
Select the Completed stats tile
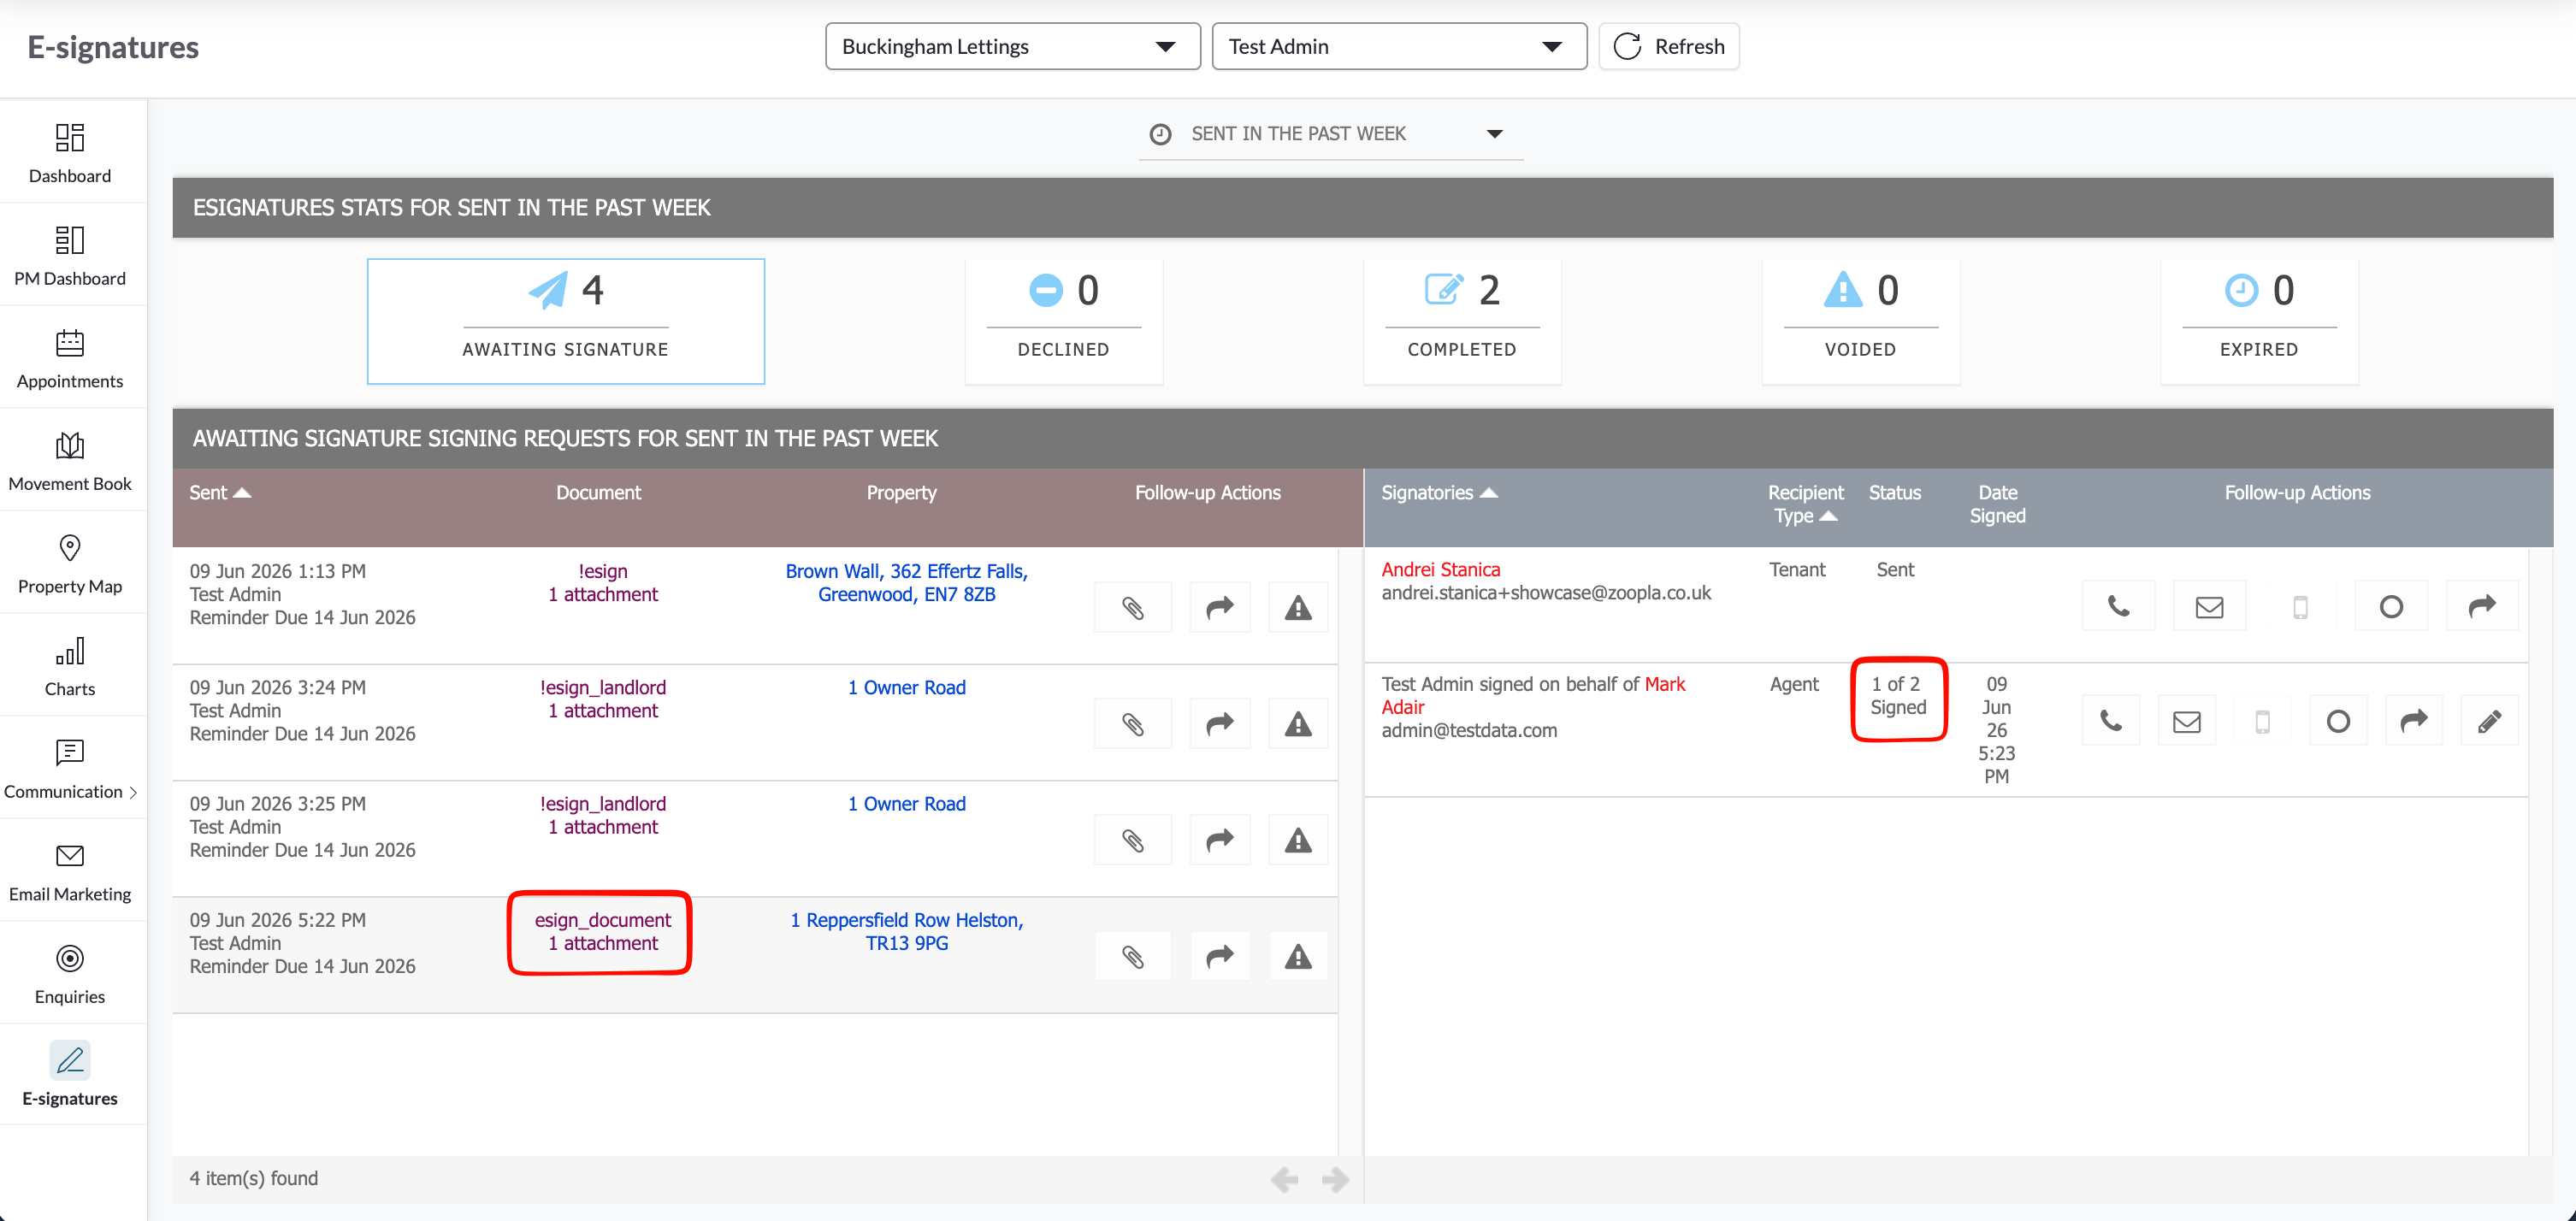coord(1462,321)
